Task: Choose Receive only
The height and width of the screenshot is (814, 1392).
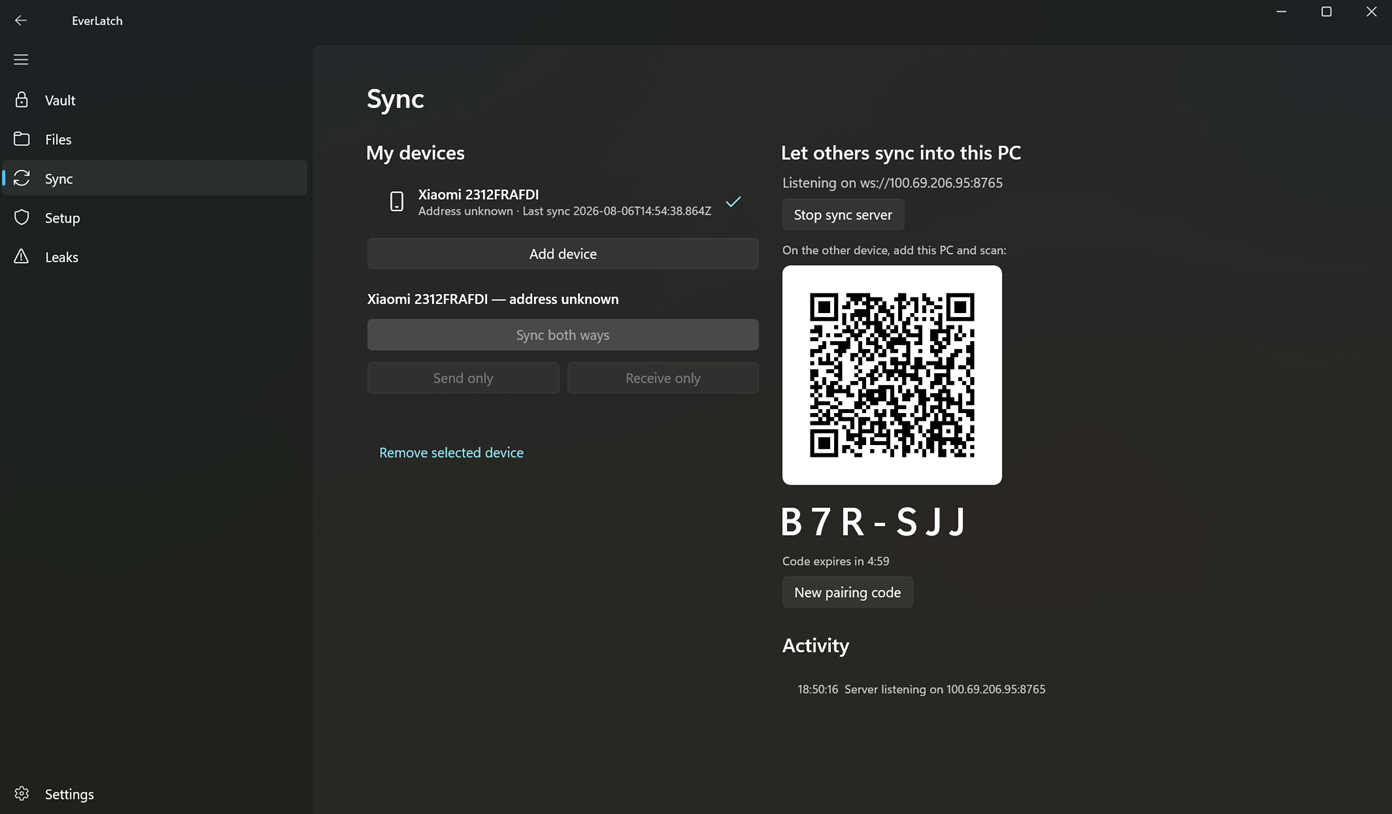Action: (x=663, y=378)
